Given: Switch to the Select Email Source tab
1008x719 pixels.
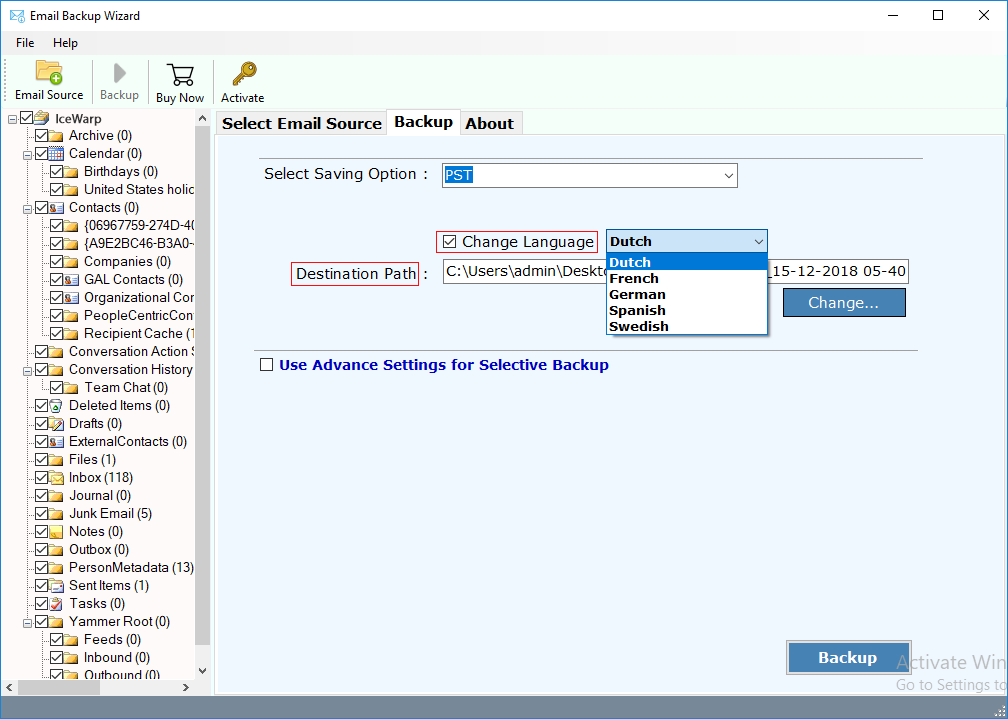Looking at the screenshot, I should point(302,123).
